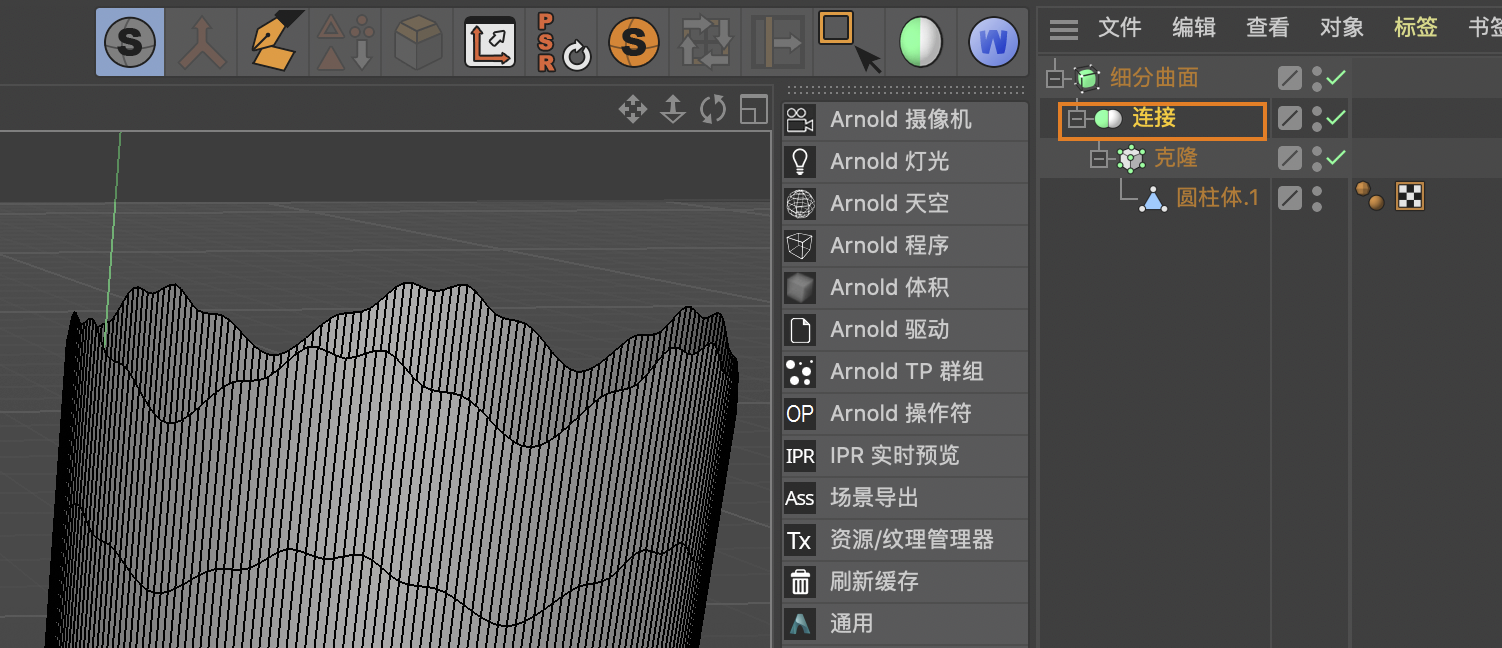This screenshot has width=1502, height=648.
Task: Click the triangles and circles arrange icon
Action: [345, 42]
